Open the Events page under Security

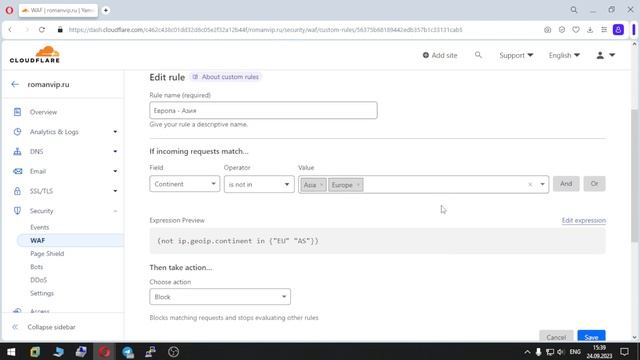40,227
